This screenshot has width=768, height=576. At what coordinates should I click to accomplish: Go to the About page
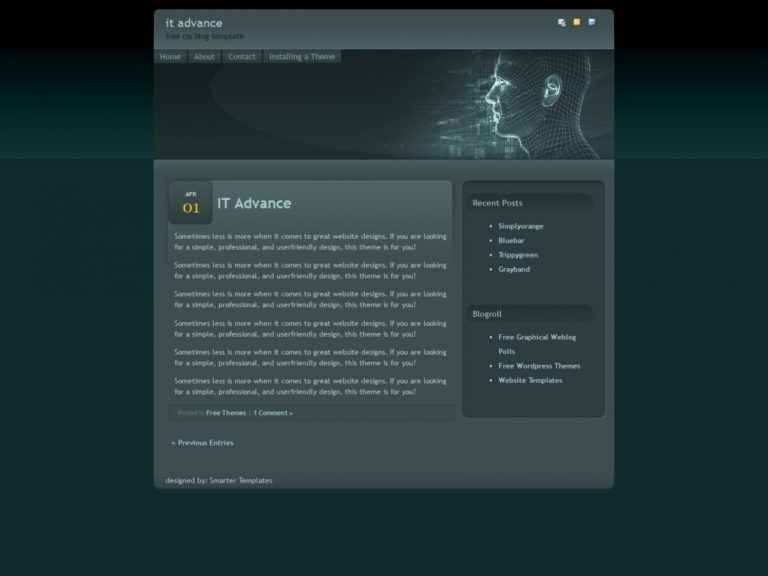click(204, 57)
